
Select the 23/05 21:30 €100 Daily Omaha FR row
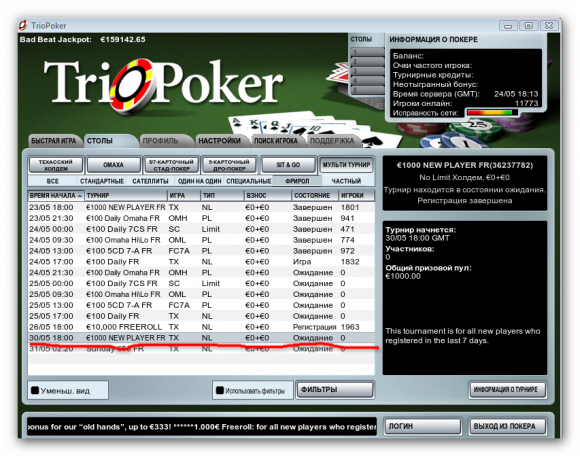[x=201, y=218]
